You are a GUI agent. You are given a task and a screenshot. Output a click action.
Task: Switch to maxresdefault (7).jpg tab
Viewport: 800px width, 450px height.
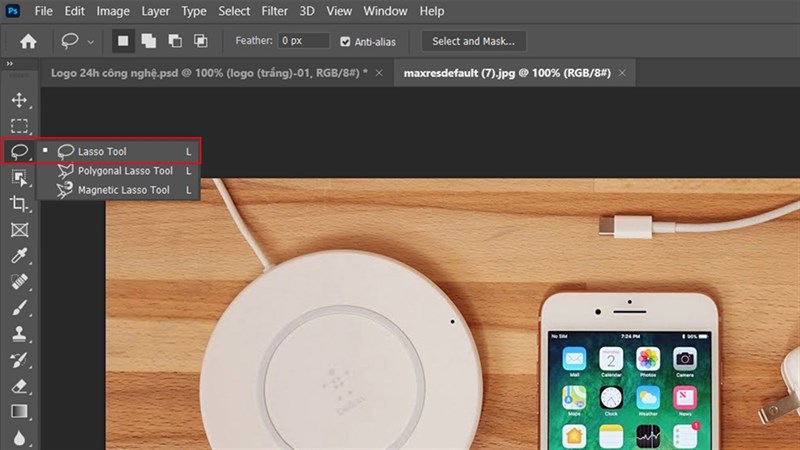(507, 73)
